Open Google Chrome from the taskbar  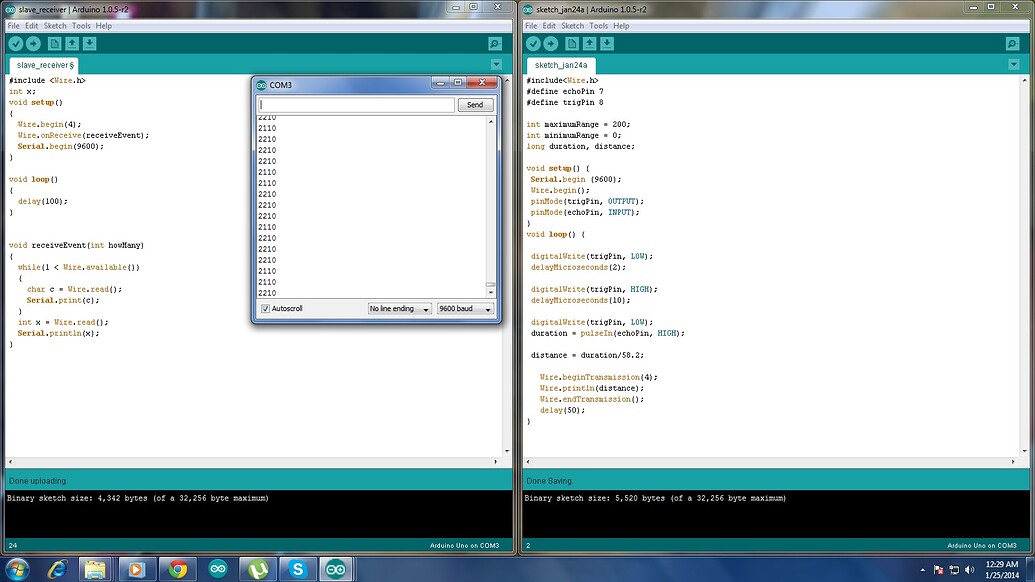click(179, 569)
